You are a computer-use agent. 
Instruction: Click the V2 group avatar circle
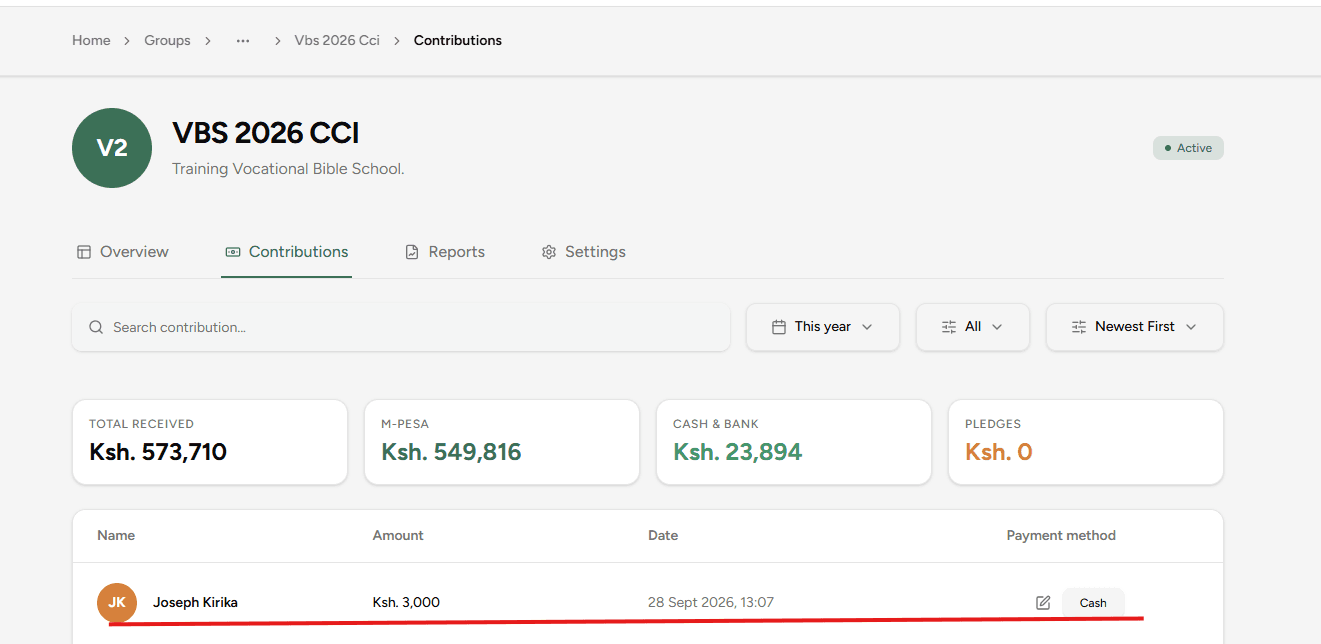point(112,148)
